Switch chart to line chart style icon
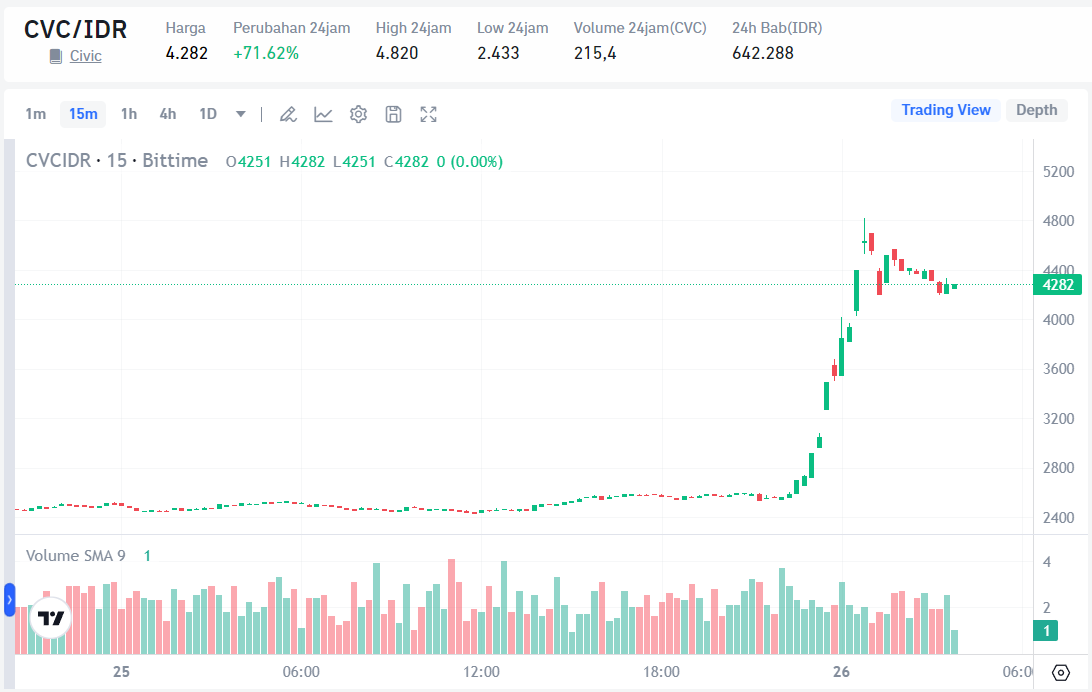The image size is (1092, 692). click(x=323, y=114)
